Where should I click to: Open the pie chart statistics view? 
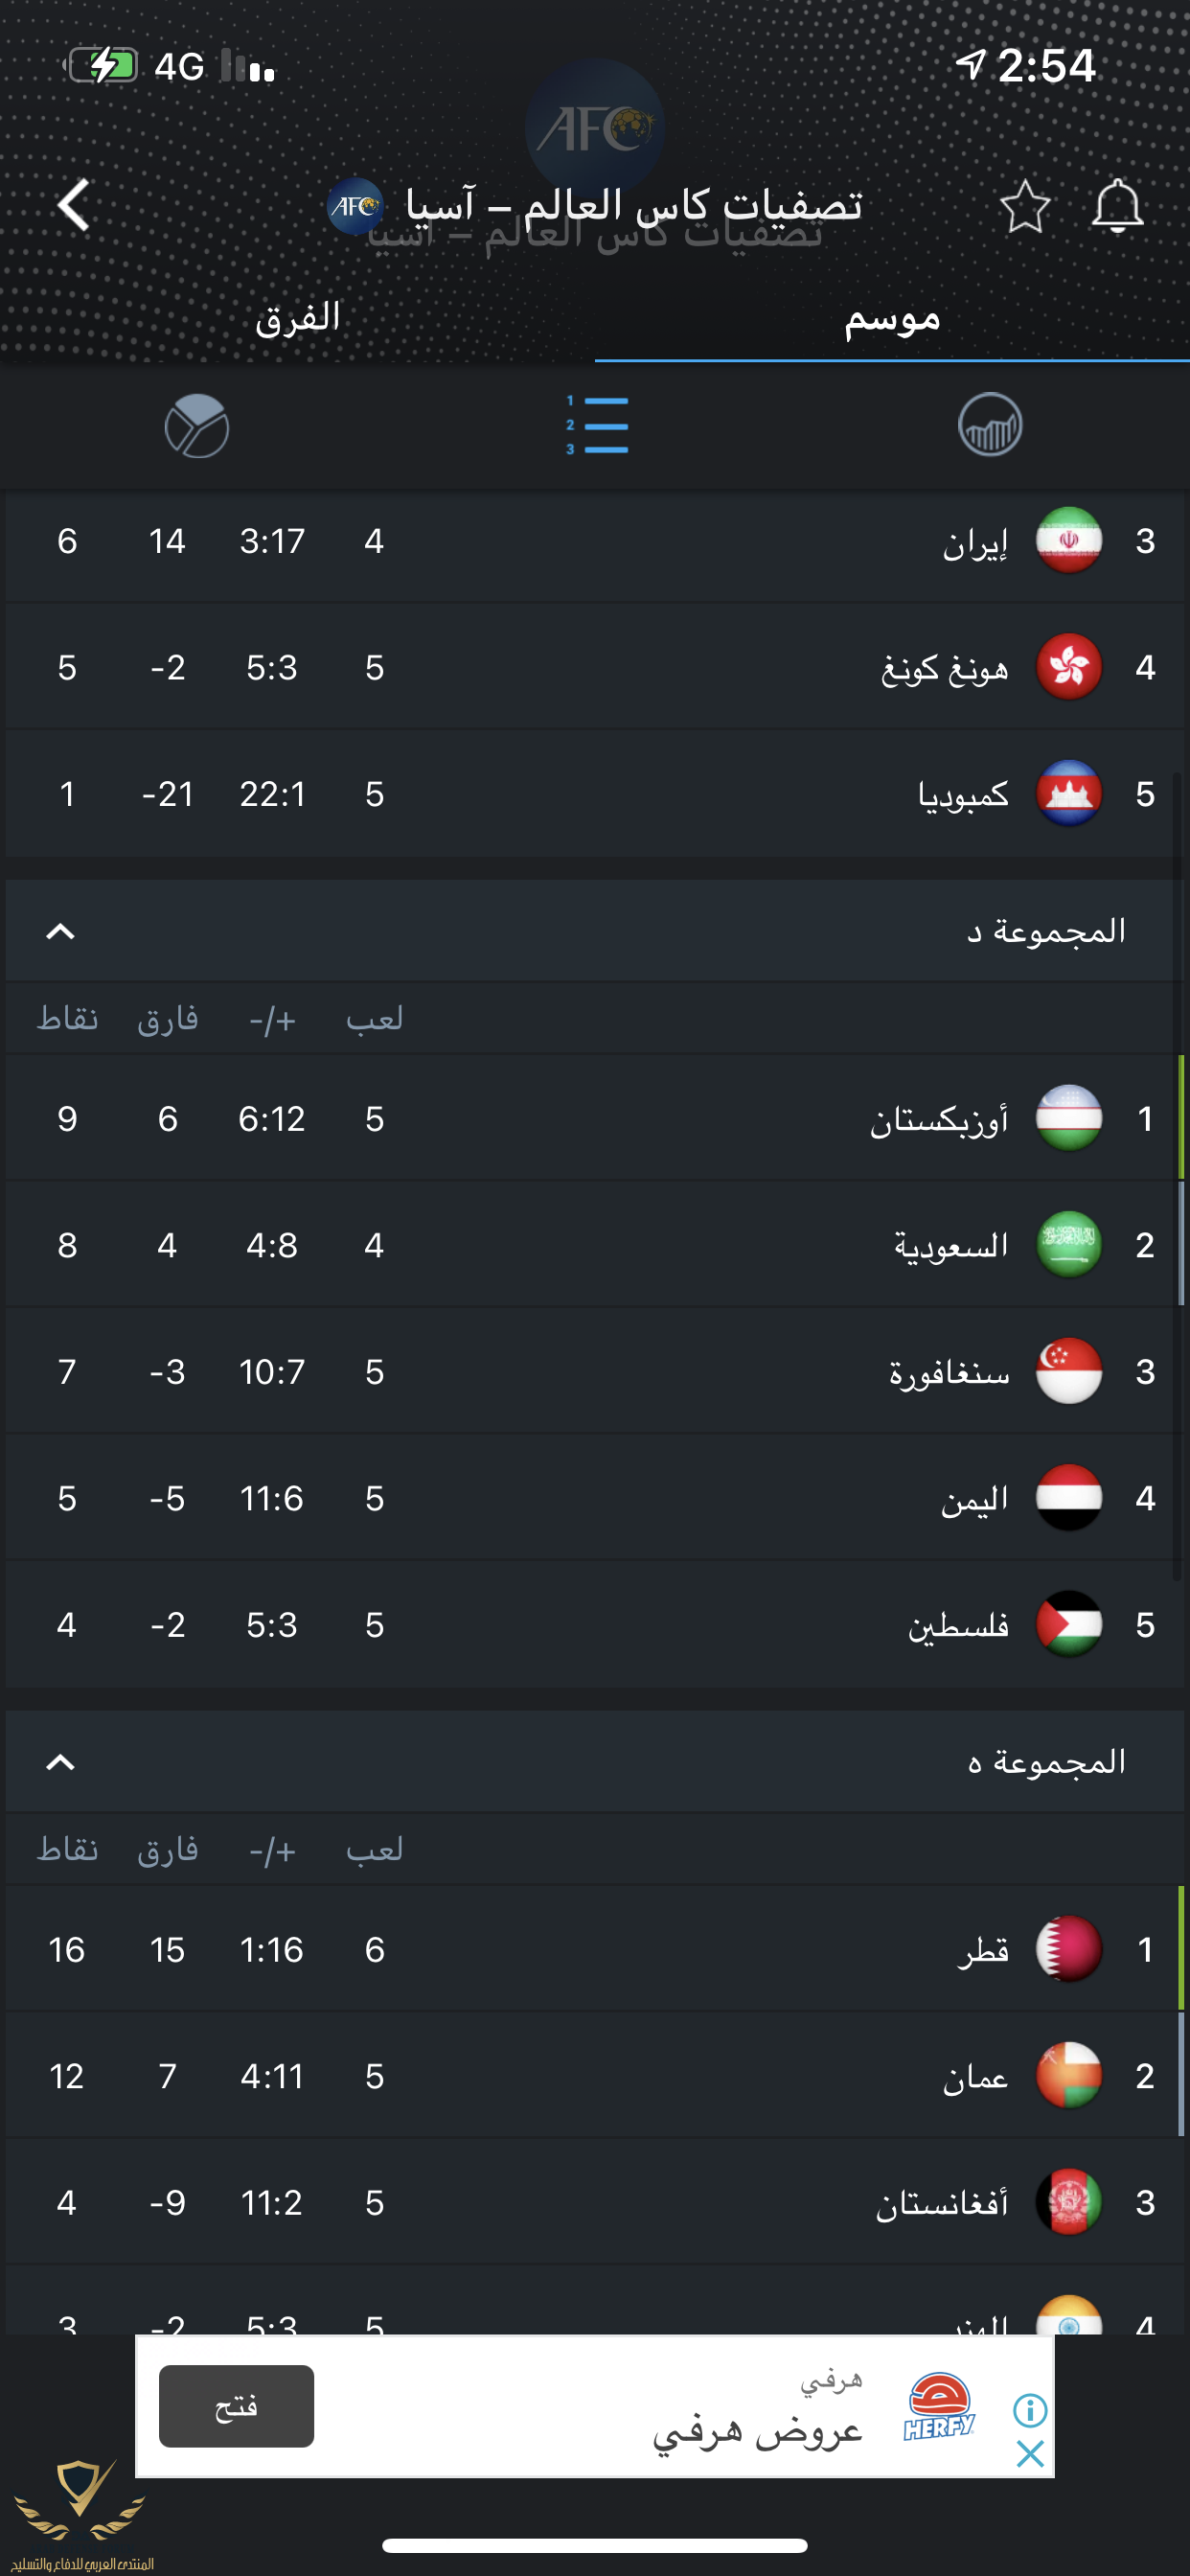coord(197,425)
